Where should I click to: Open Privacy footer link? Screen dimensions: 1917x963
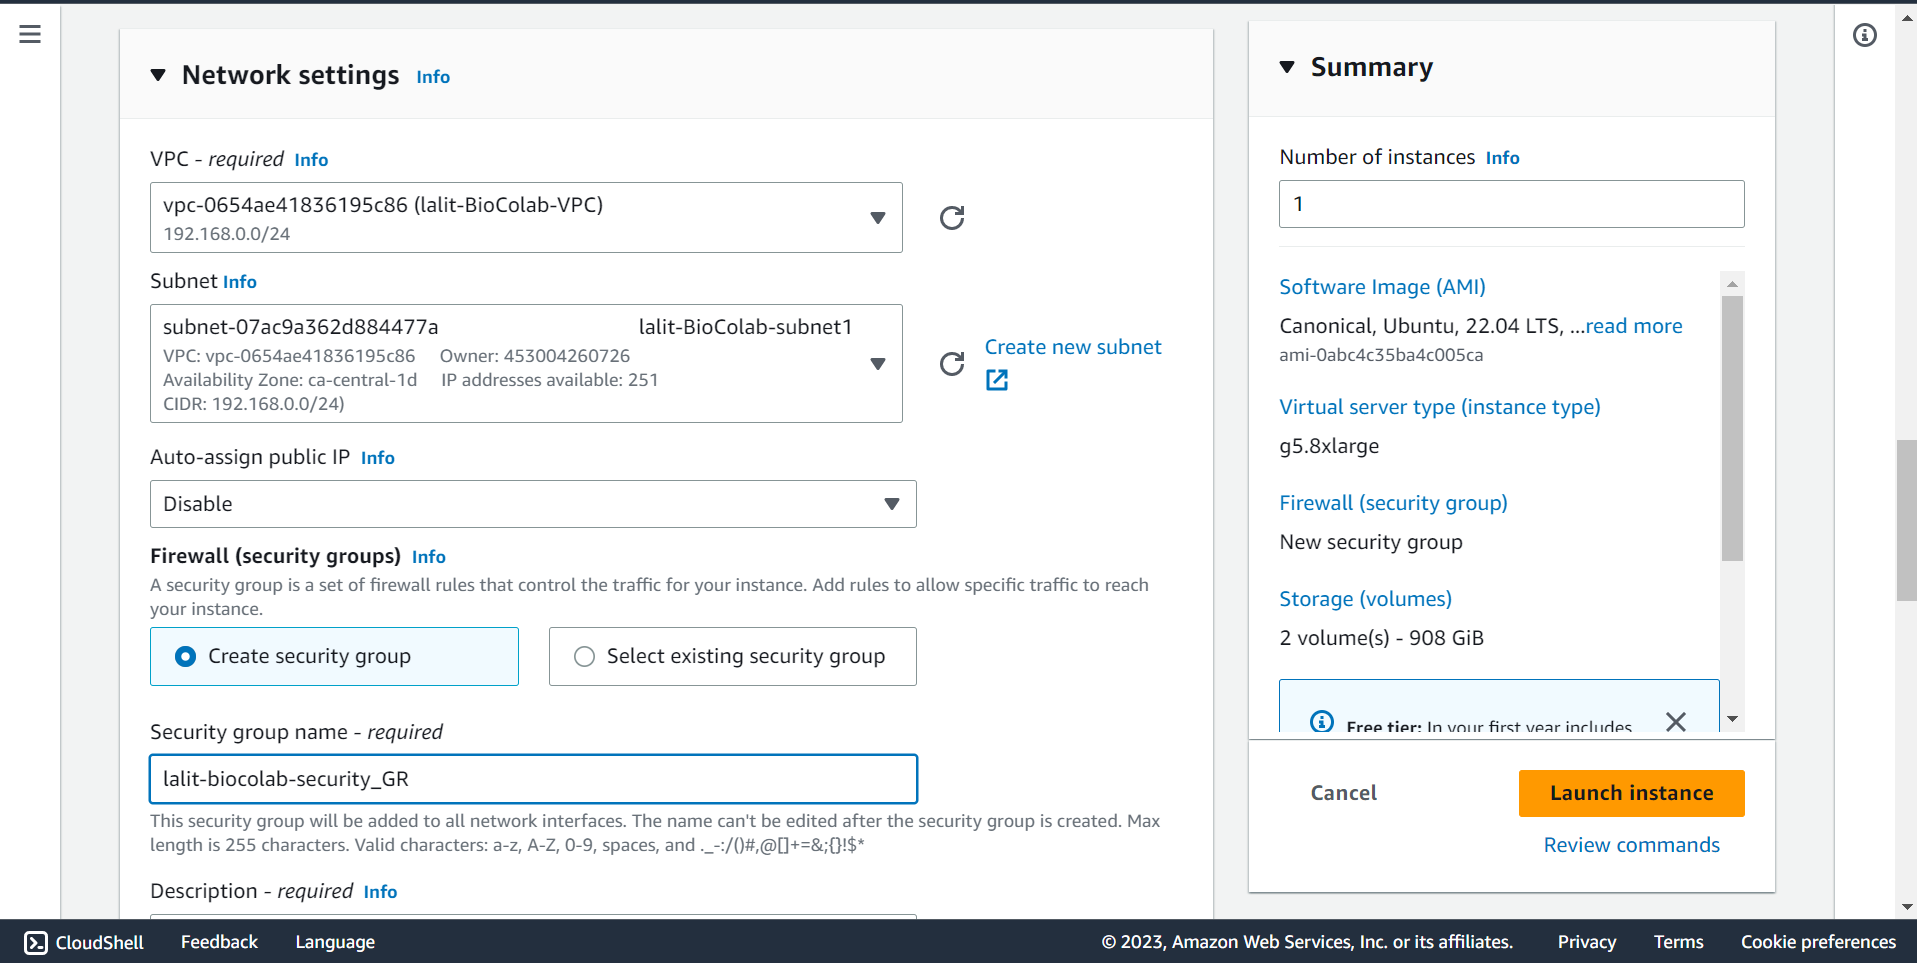[x=1587, y=942]
